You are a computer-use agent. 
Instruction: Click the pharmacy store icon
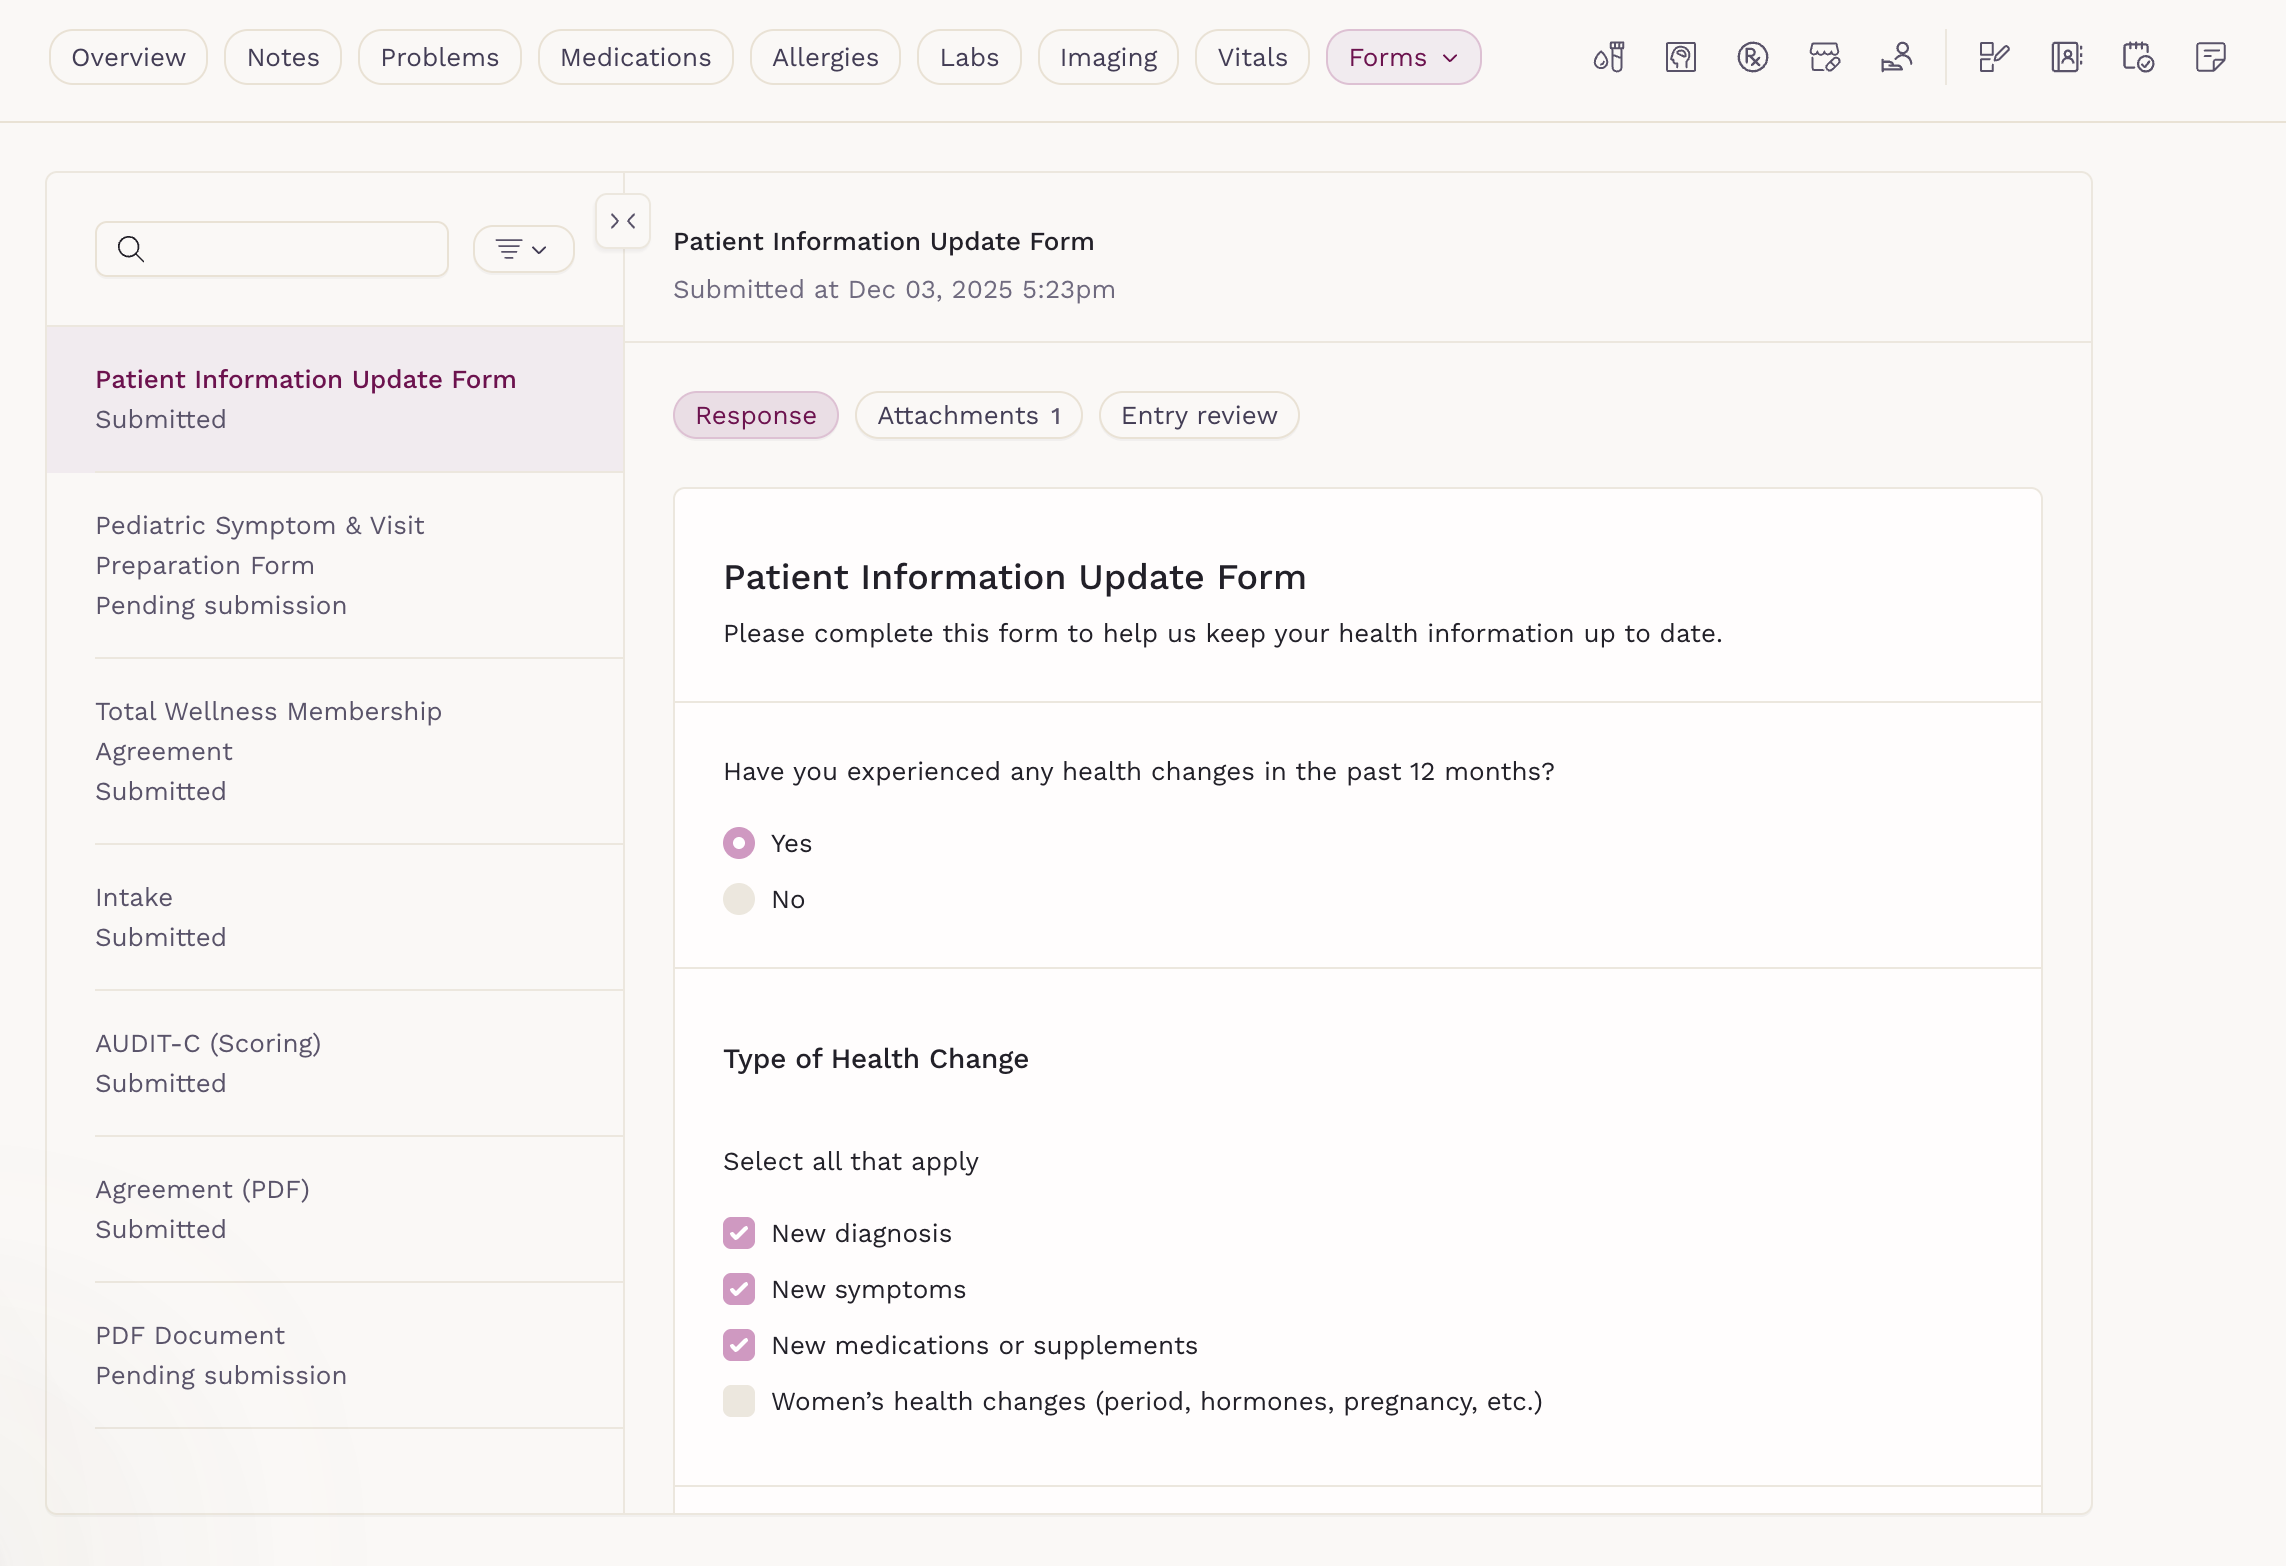click(1825, 57)
